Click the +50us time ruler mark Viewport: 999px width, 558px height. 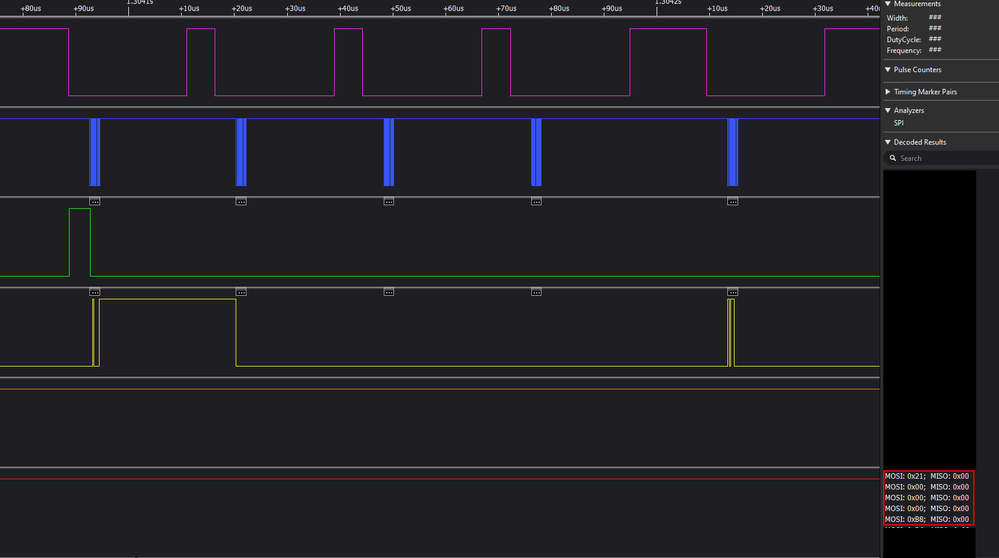[401, 8]
